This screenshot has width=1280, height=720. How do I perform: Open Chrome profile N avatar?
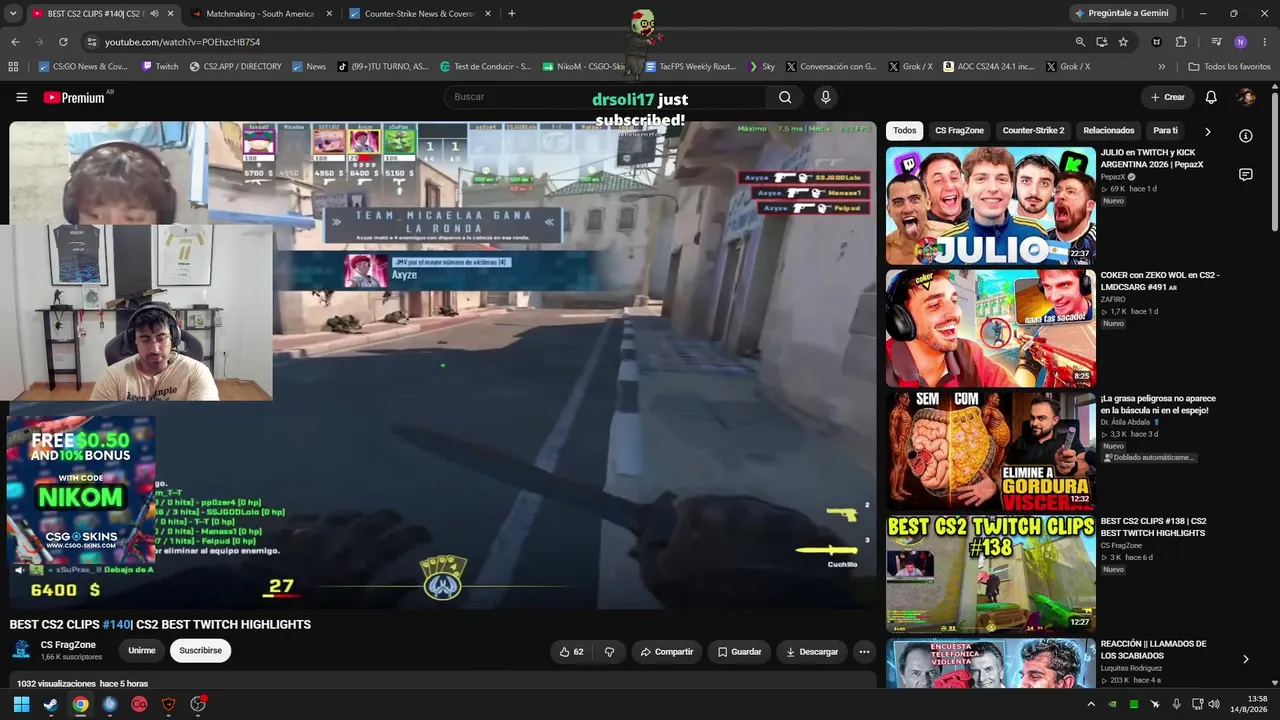1241,42
